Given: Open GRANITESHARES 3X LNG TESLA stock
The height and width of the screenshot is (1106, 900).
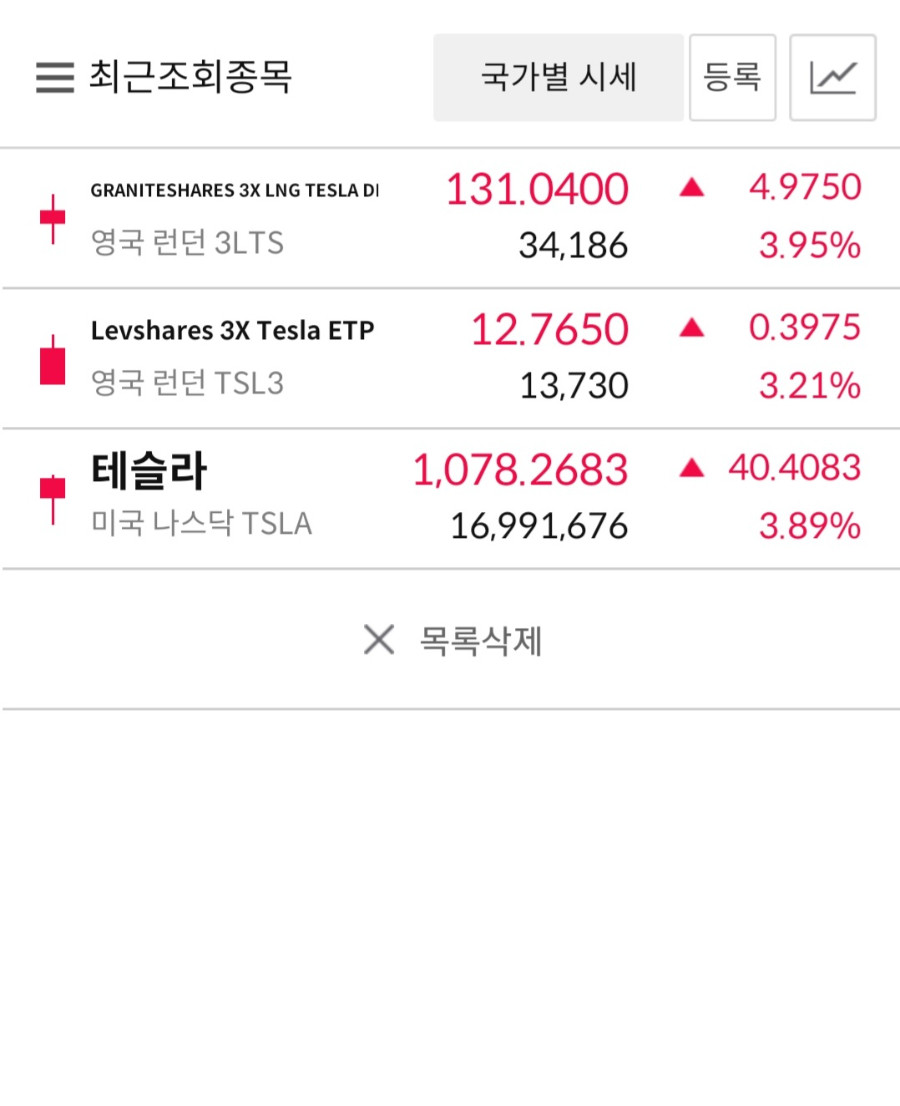Looking at the screenshot, I should click(450, 218).
